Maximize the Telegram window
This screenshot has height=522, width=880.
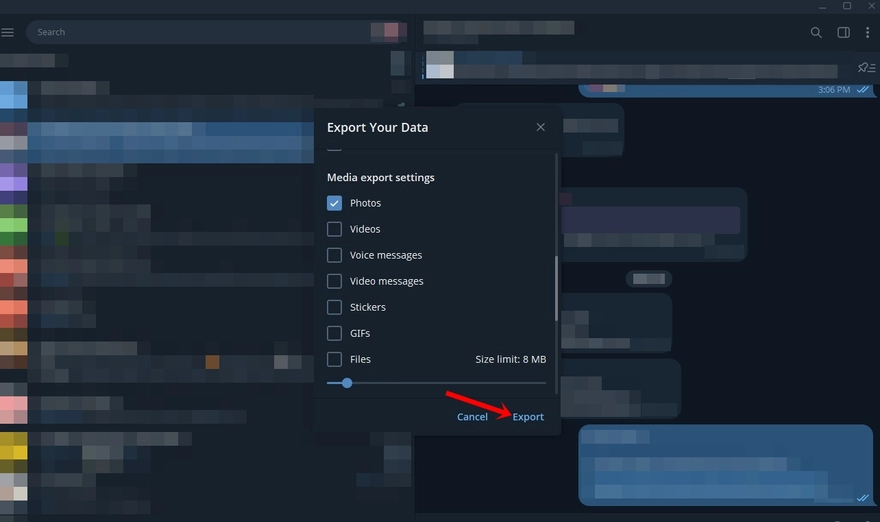tap(847, 6)
